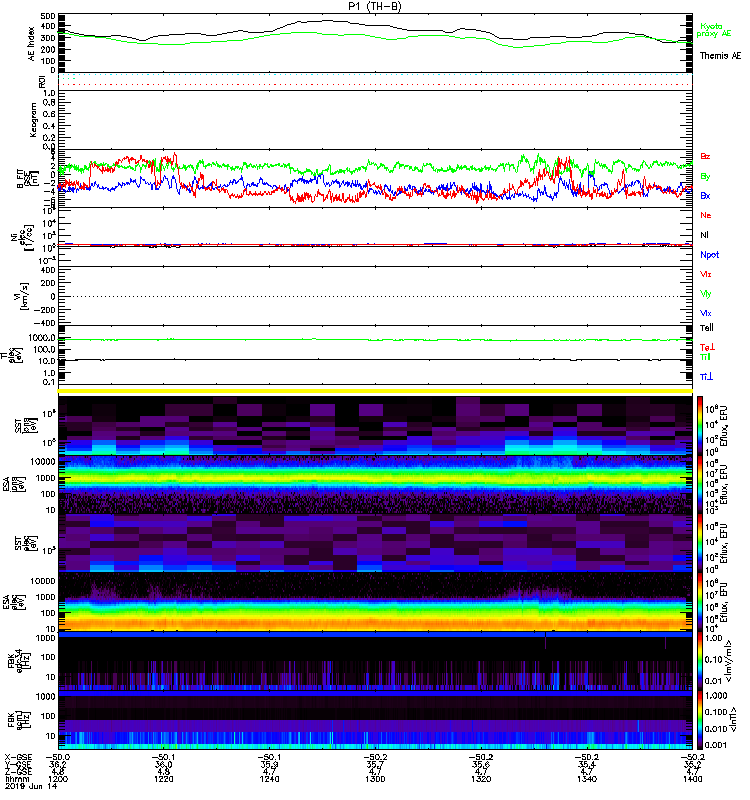Click the blue "Bx" legend label

pyautogui.click(x=705, y=196)
